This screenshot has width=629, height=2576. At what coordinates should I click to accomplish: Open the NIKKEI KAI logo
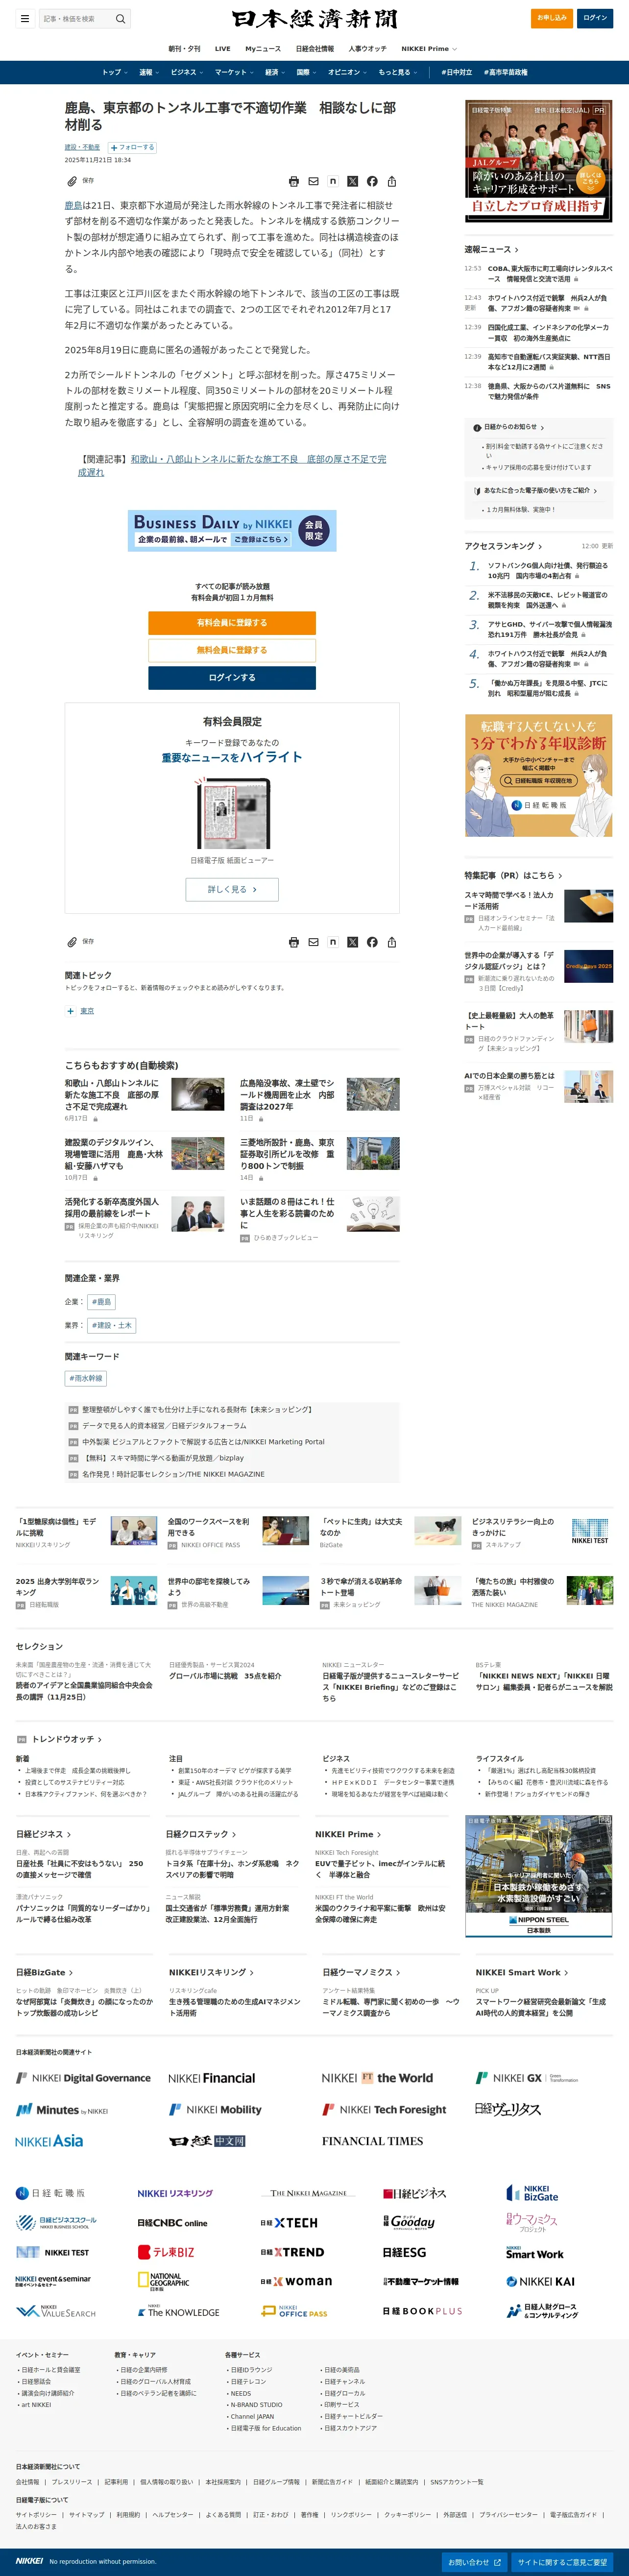point(540,2281)
